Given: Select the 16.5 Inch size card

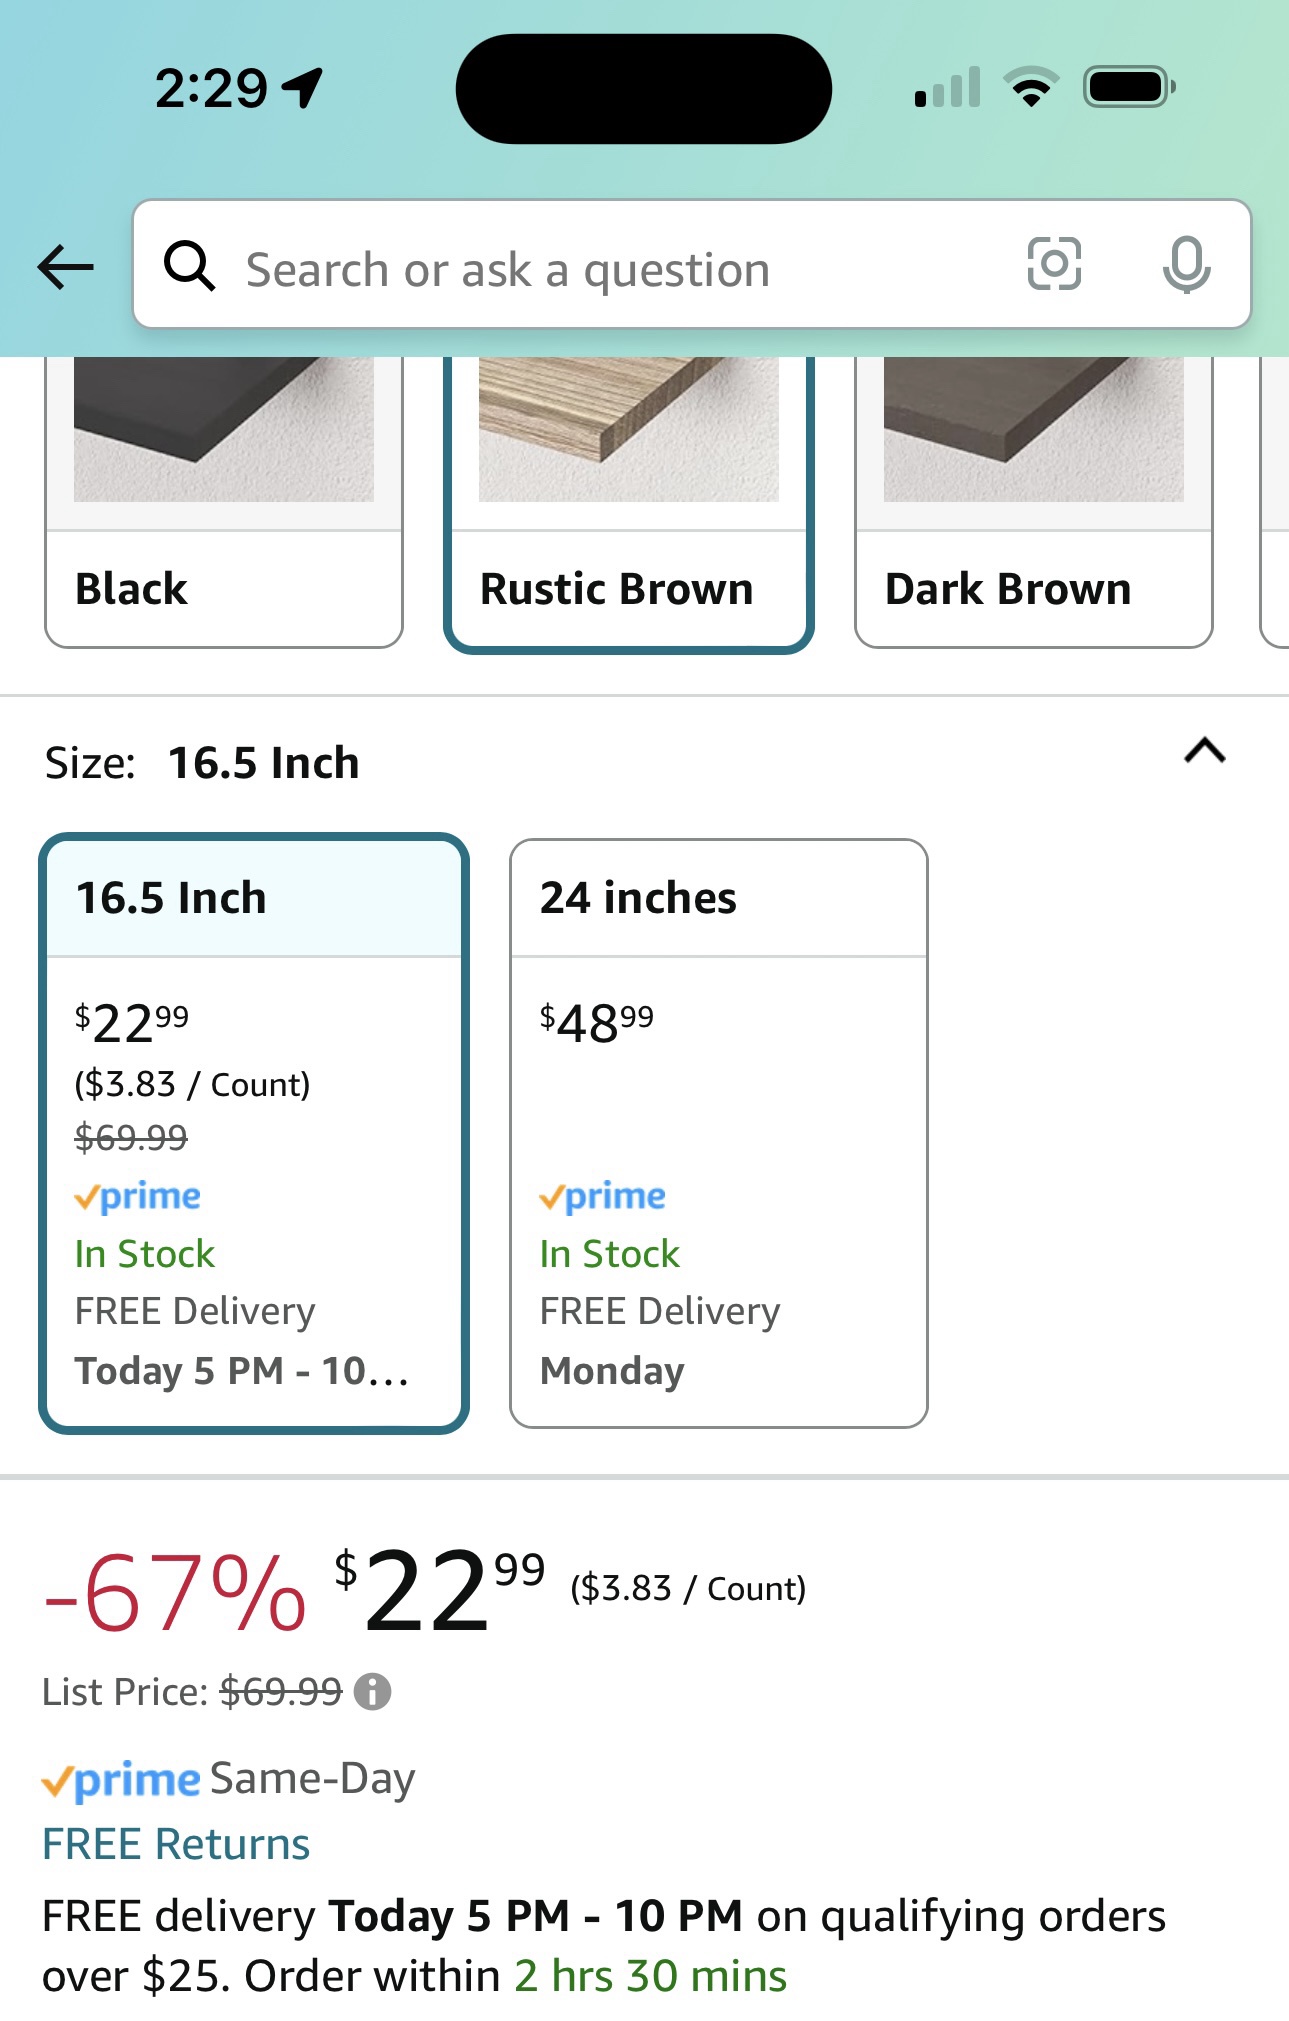Looking at the screenshot, I should (254, 1133).
